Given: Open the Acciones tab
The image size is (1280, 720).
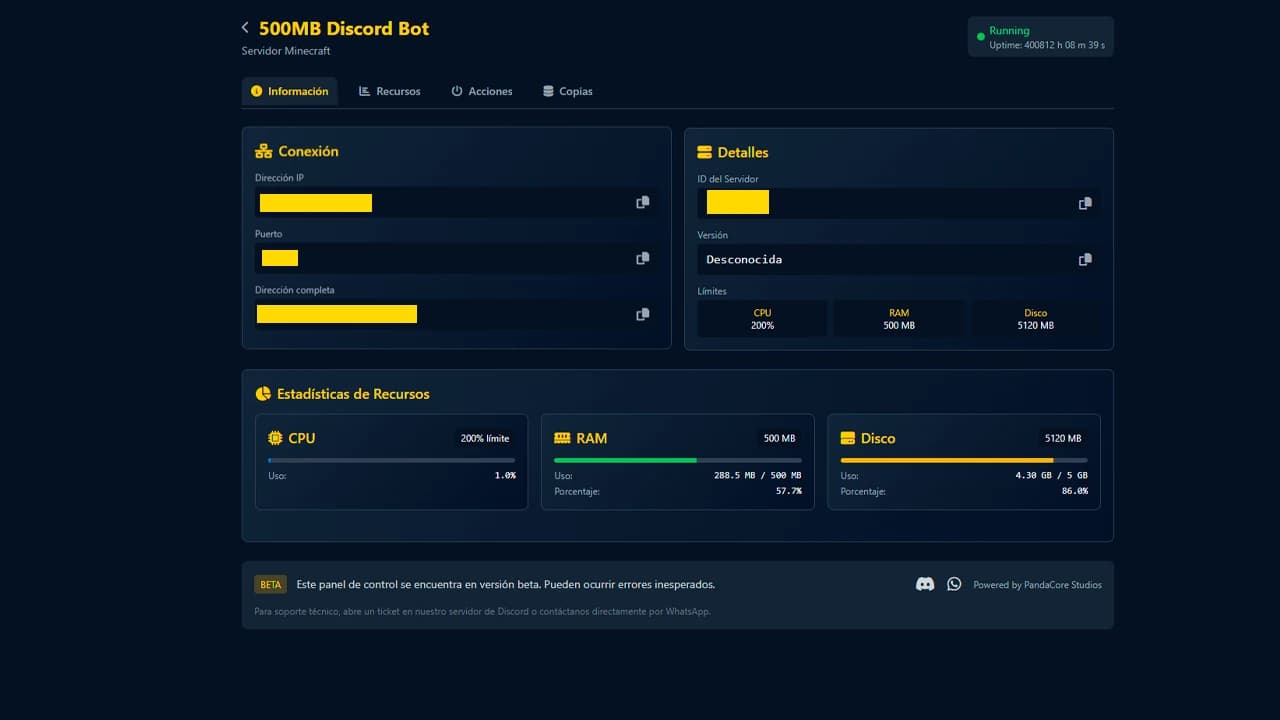Looking at the screenshot, I should tap(482, 91).
